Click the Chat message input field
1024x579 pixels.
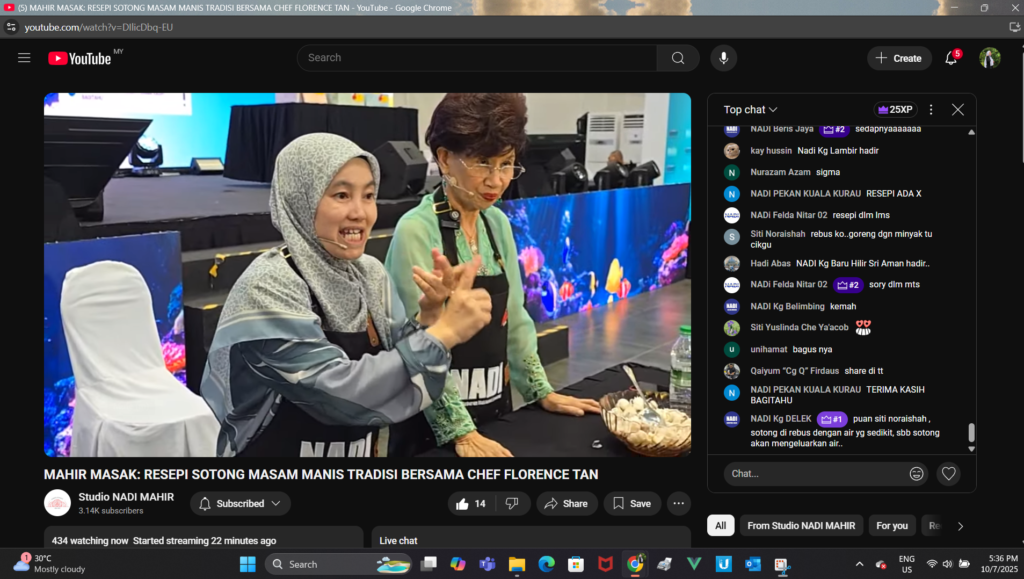tap(810, 473)
